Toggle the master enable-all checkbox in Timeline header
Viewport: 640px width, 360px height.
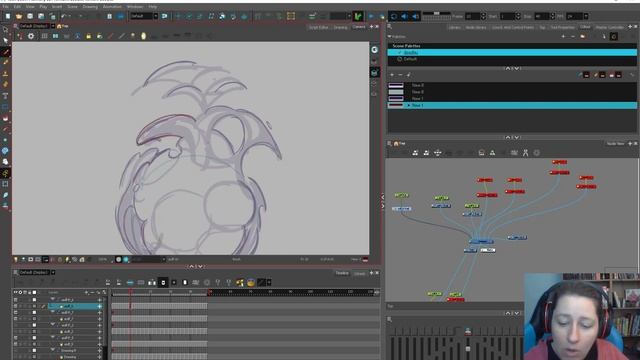(x=34, y=292)
